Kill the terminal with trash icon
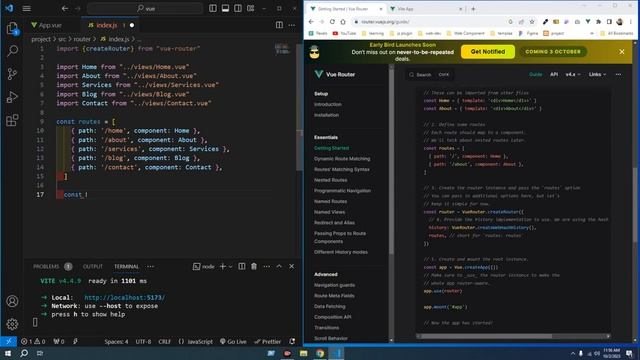The image size is (640, 360). tap(254, 266)
